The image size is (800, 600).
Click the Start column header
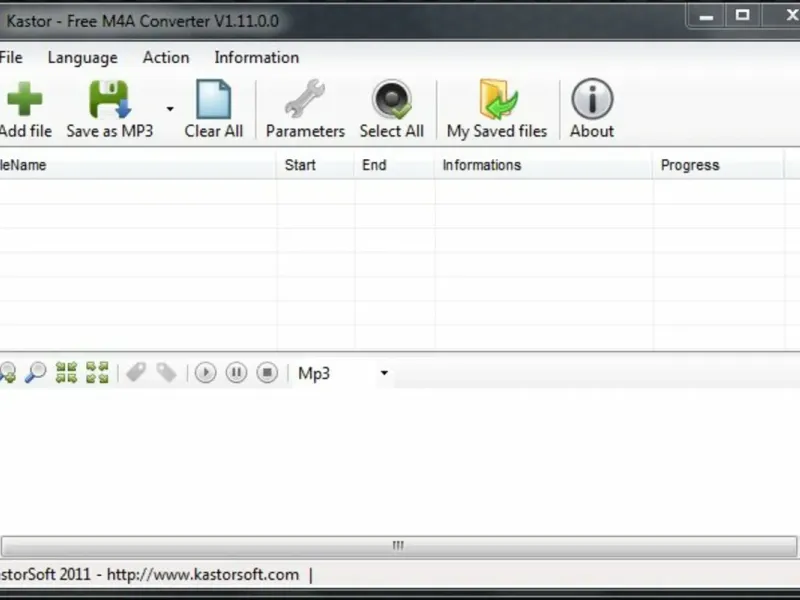click(x=316, y=165)
